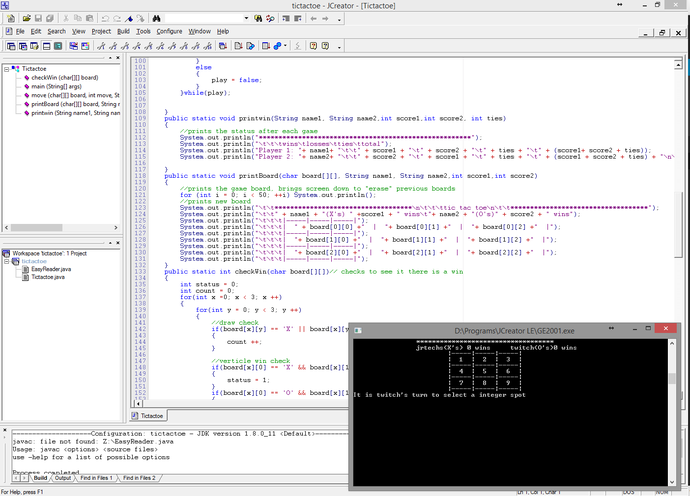Click the Save file toolbar icon
The width and height of the screenshot is (690, 496).
[x=39, y=18]
